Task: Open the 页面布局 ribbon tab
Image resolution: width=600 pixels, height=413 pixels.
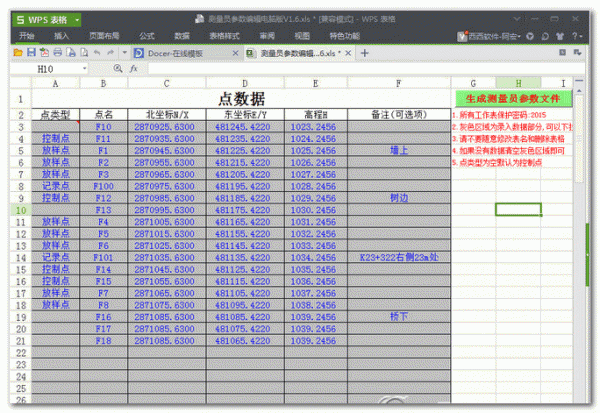Action: pos(104,36)
